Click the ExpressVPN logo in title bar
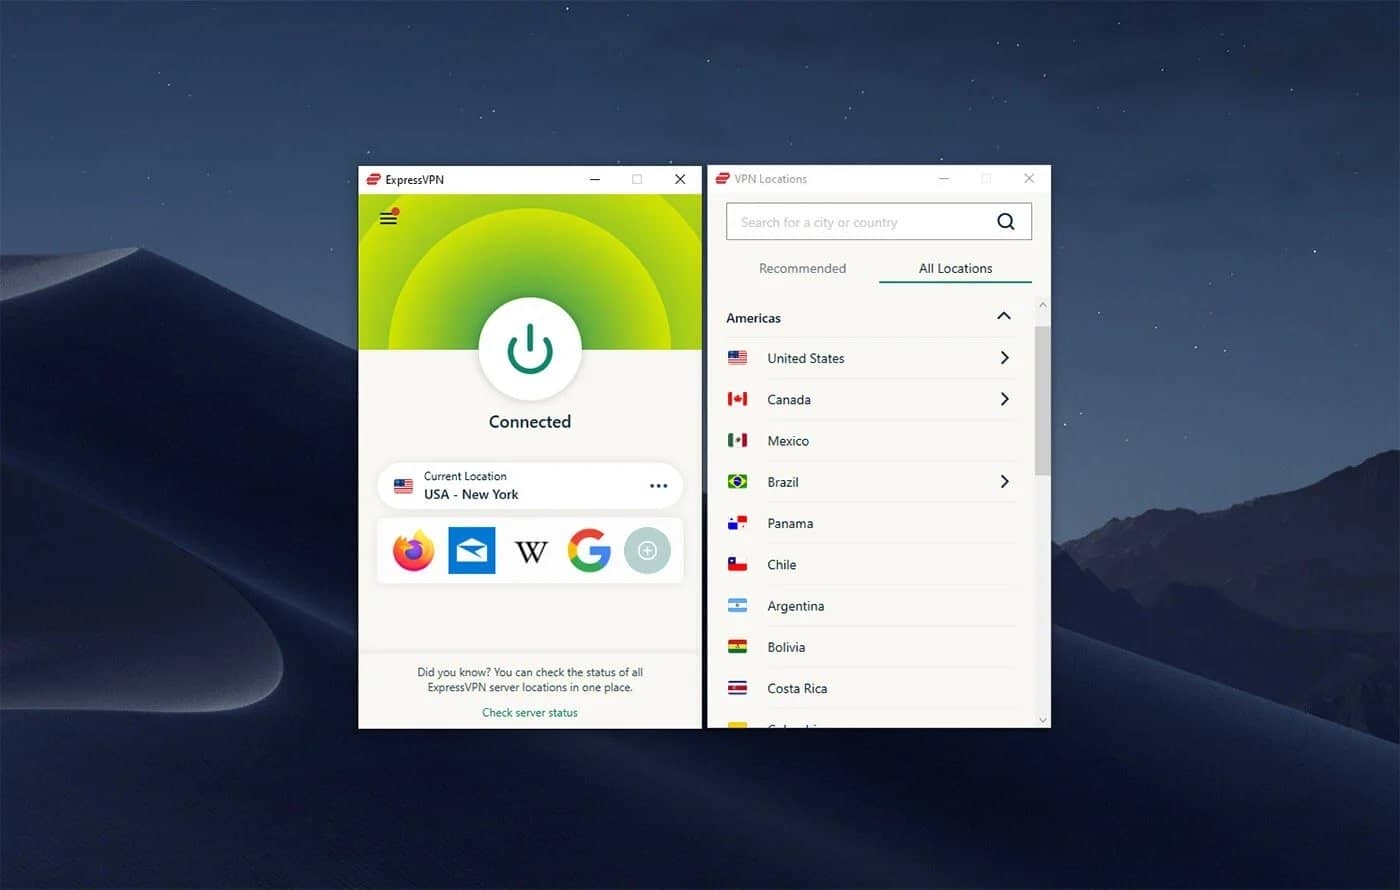 (x=374, y=179)
